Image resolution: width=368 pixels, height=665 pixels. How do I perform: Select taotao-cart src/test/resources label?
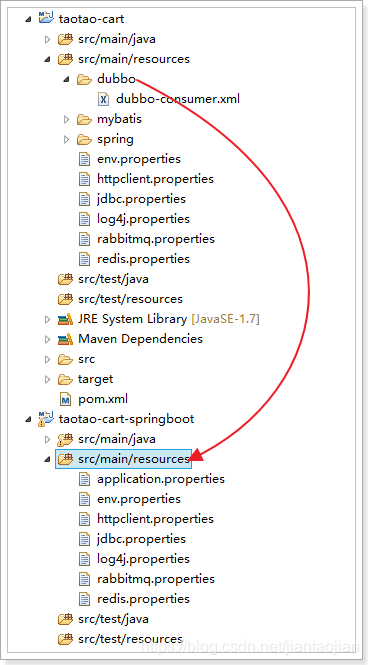(130, 299)
